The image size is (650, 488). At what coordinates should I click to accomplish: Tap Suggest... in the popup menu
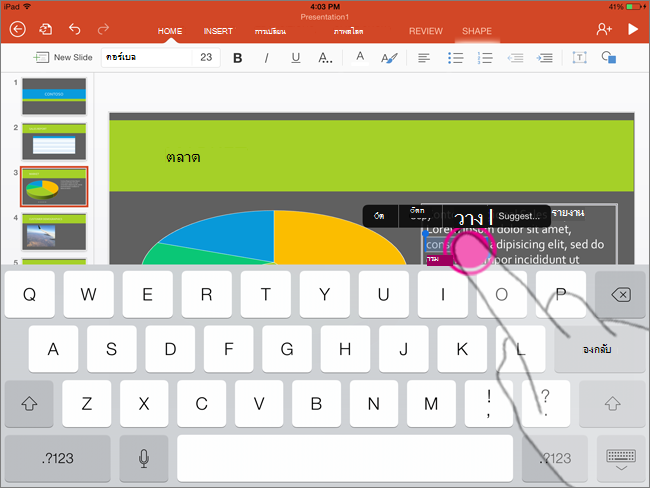point(519,216)
